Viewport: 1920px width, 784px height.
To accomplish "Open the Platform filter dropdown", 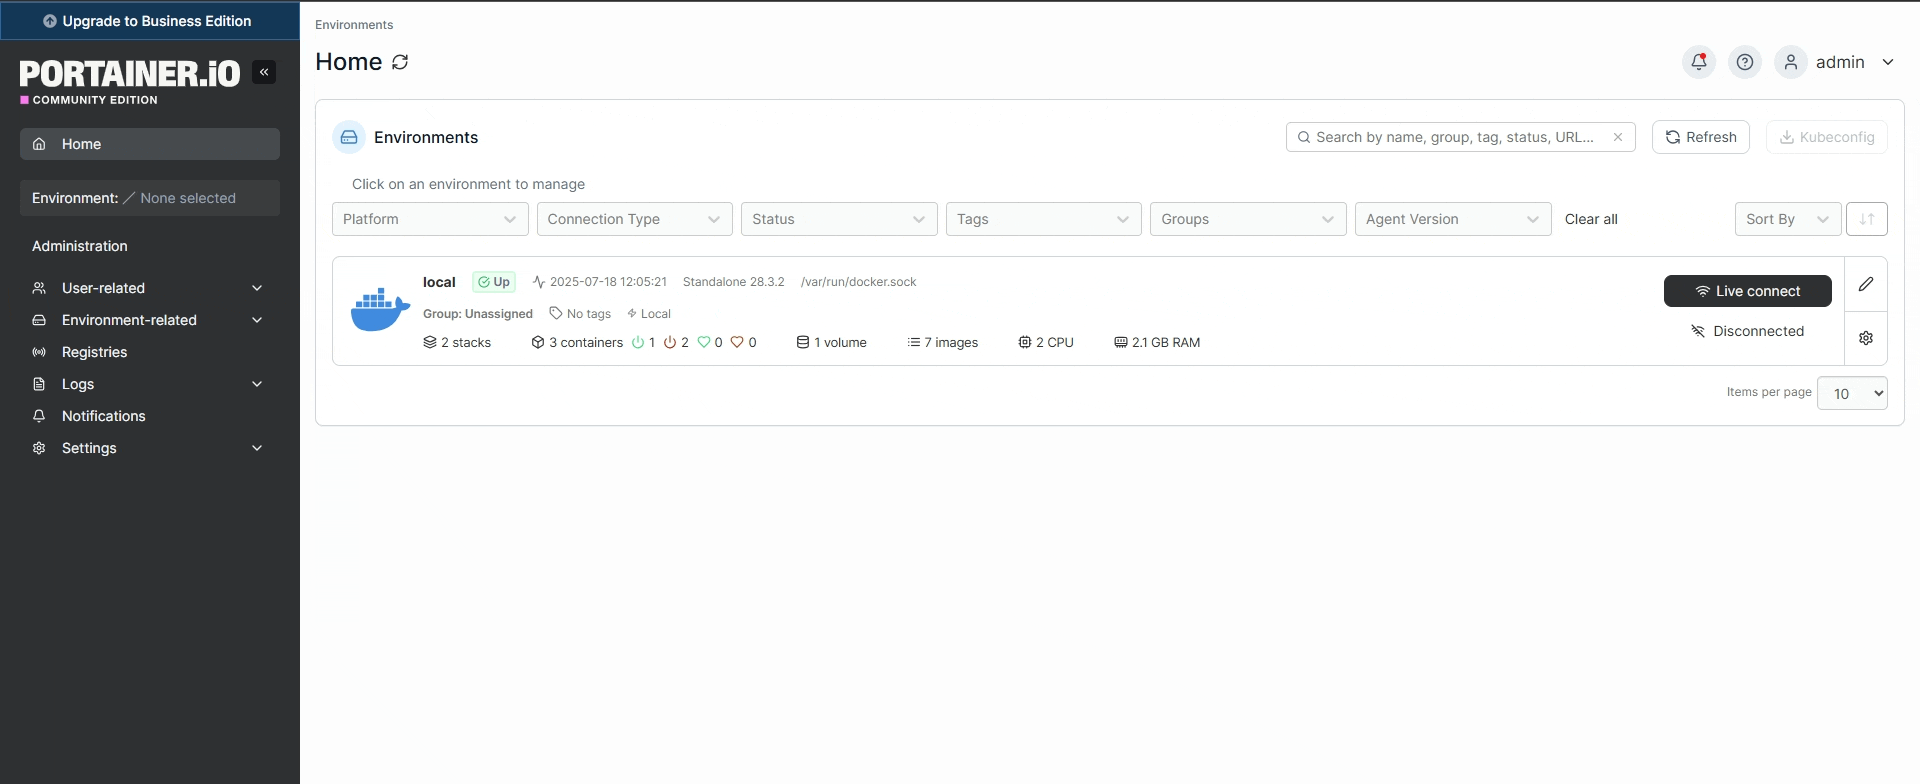I will pyautogui.click(x=429, y=219).
